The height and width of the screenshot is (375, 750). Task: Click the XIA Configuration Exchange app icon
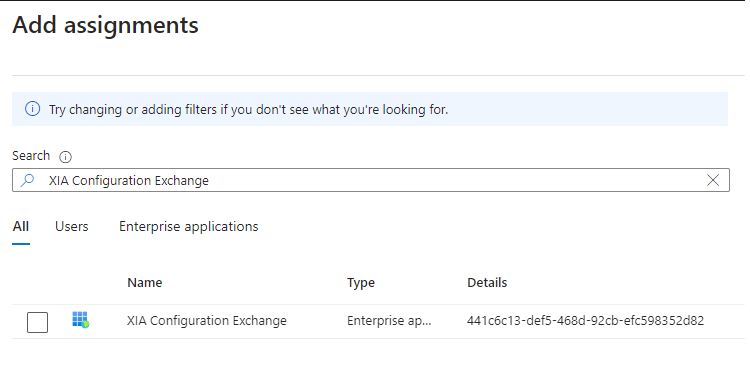point(81,320)
